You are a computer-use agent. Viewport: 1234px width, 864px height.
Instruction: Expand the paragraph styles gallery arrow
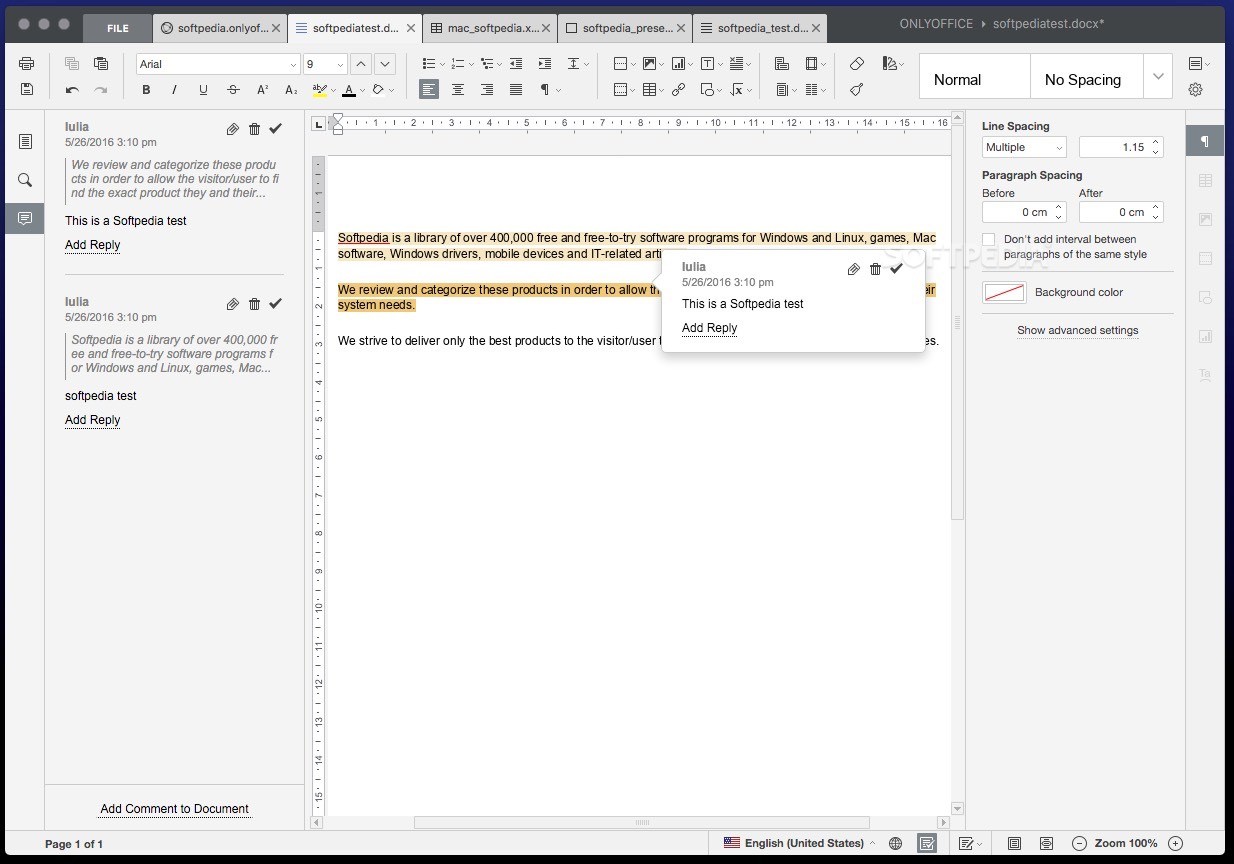coord(1158,77)
